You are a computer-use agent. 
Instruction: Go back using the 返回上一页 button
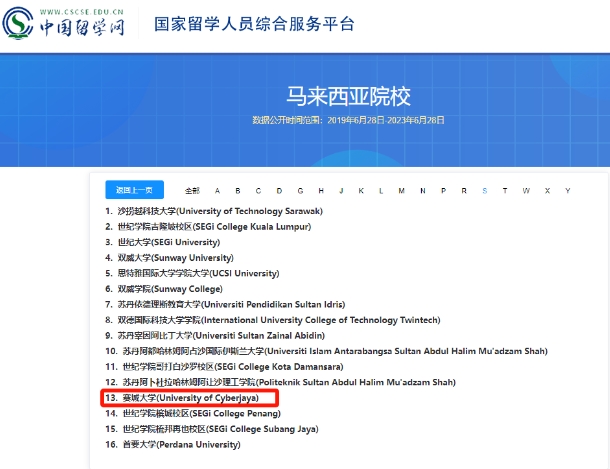135,190
